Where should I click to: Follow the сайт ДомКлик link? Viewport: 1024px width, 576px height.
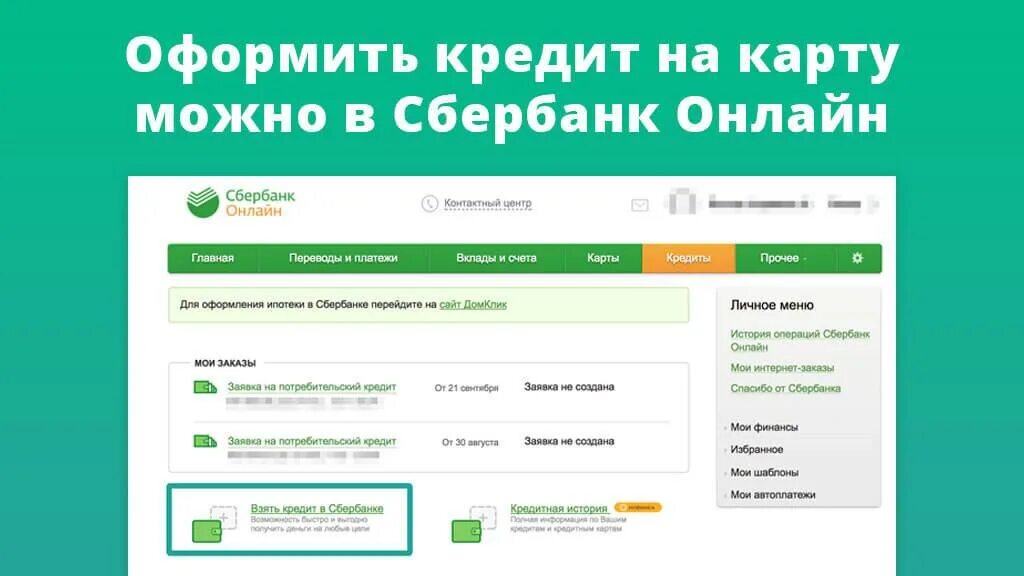click(473, 304)
